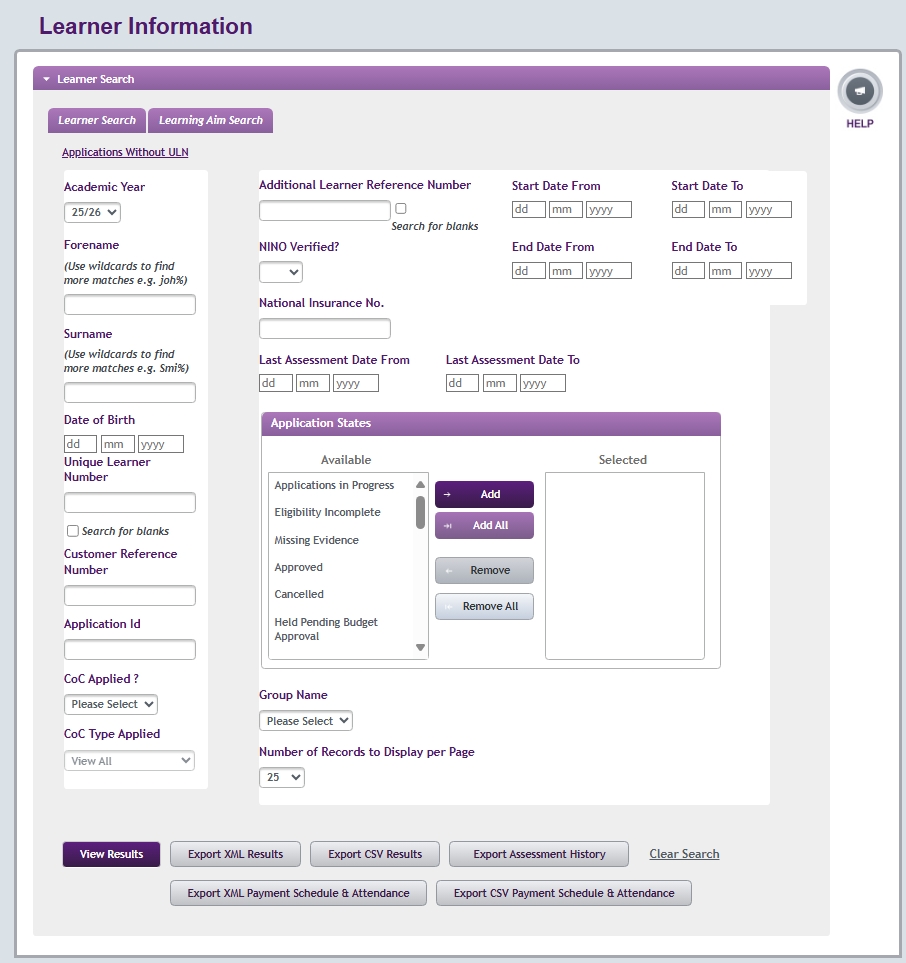Select Approved in the Available states list
The image size is (906, 963).
(299, 567)
